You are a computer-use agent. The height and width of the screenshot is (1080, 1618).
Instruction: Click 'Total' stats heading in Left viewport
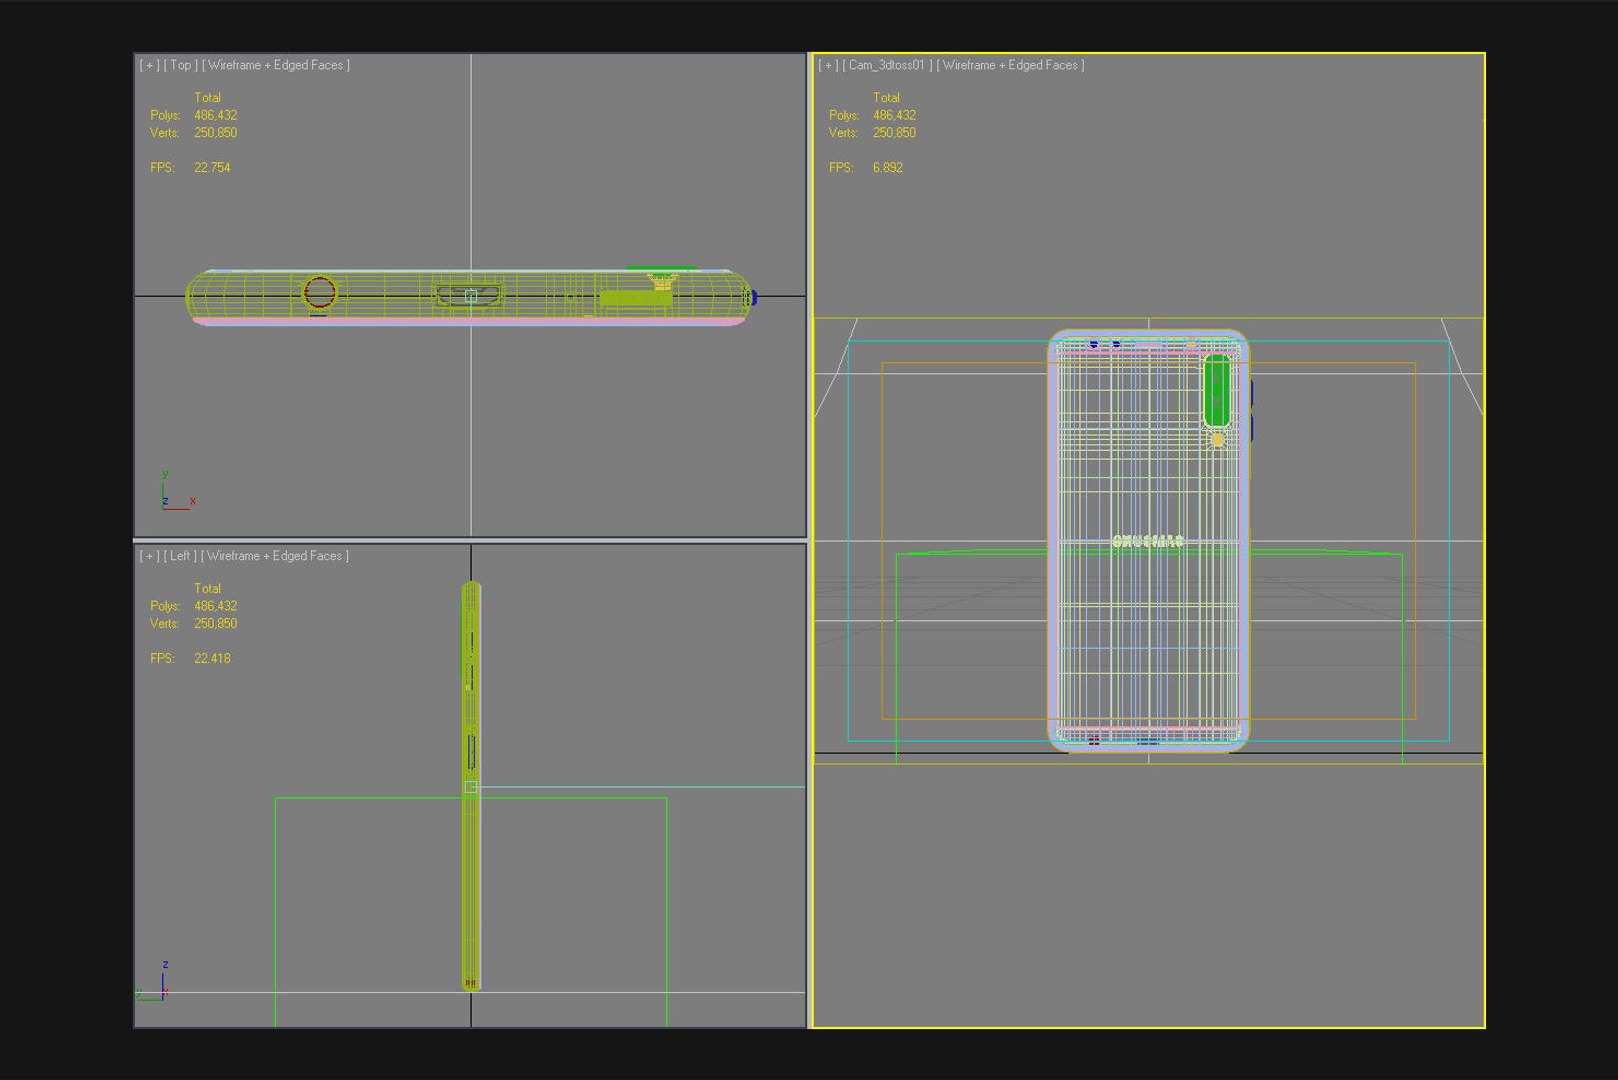coord(207,589)
